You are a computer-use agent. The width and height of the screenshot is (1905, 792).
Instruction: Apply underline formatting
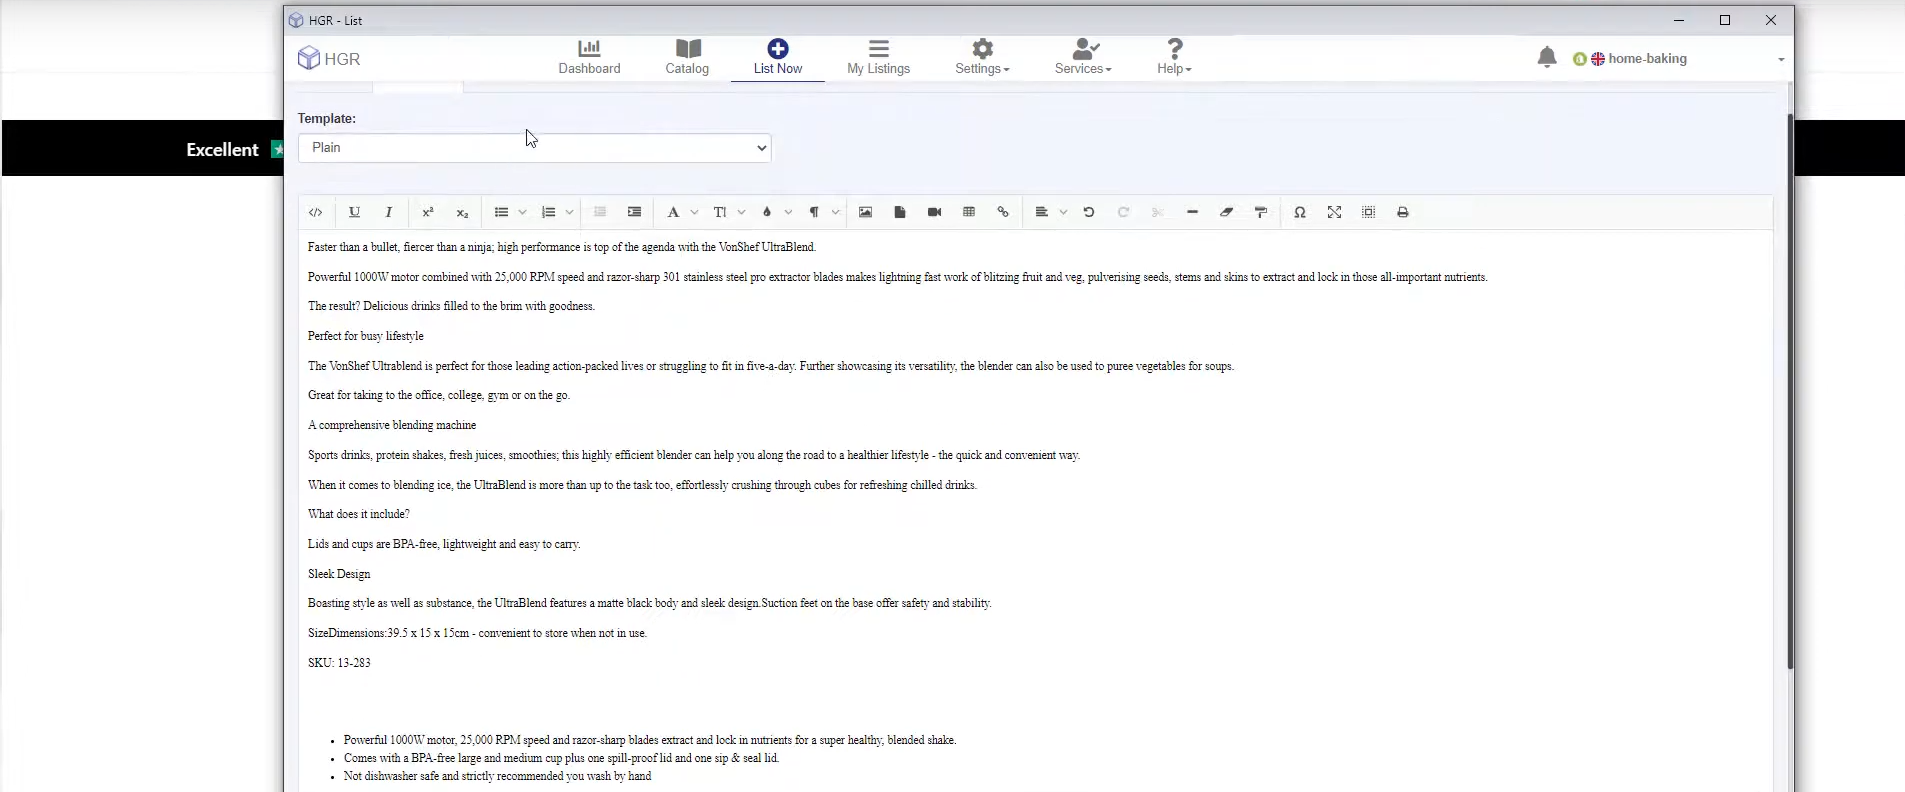pos(354,212)
